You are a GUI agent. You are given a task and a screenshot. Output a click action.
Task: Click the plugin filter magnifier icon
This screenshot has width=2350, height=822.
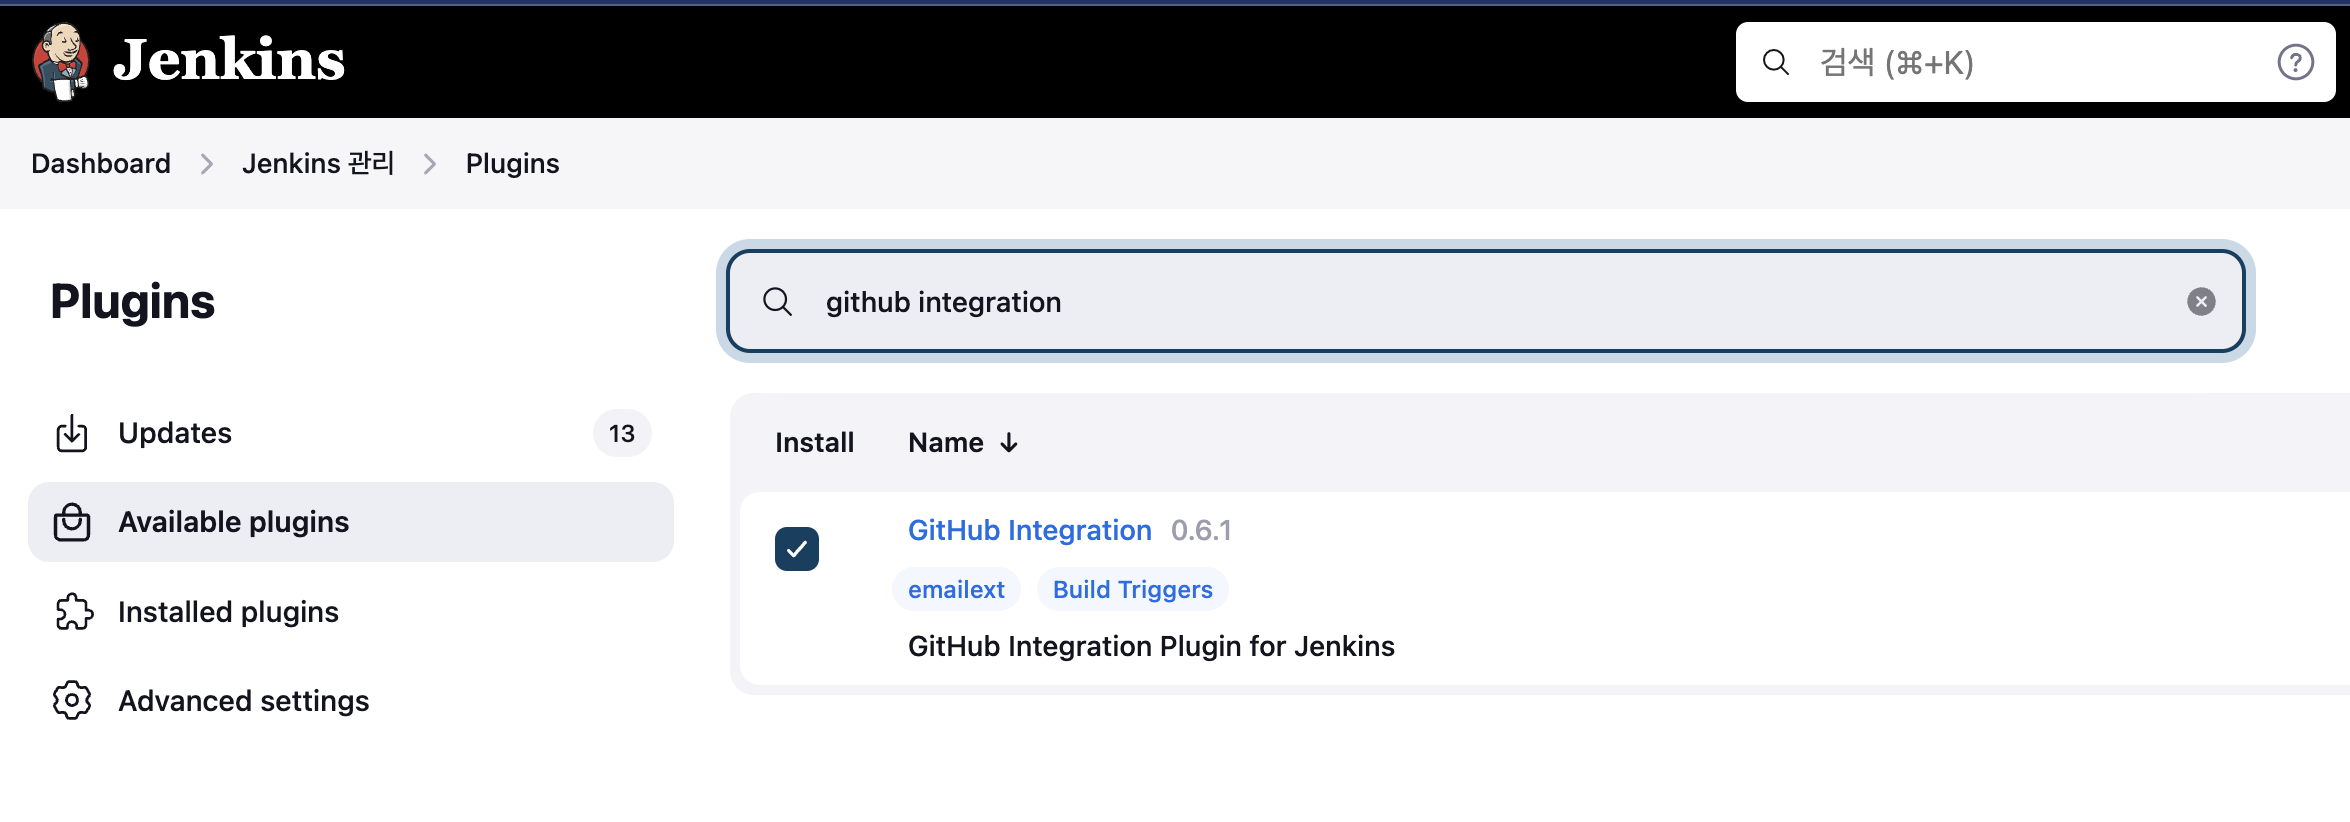(x=777, y=302)
